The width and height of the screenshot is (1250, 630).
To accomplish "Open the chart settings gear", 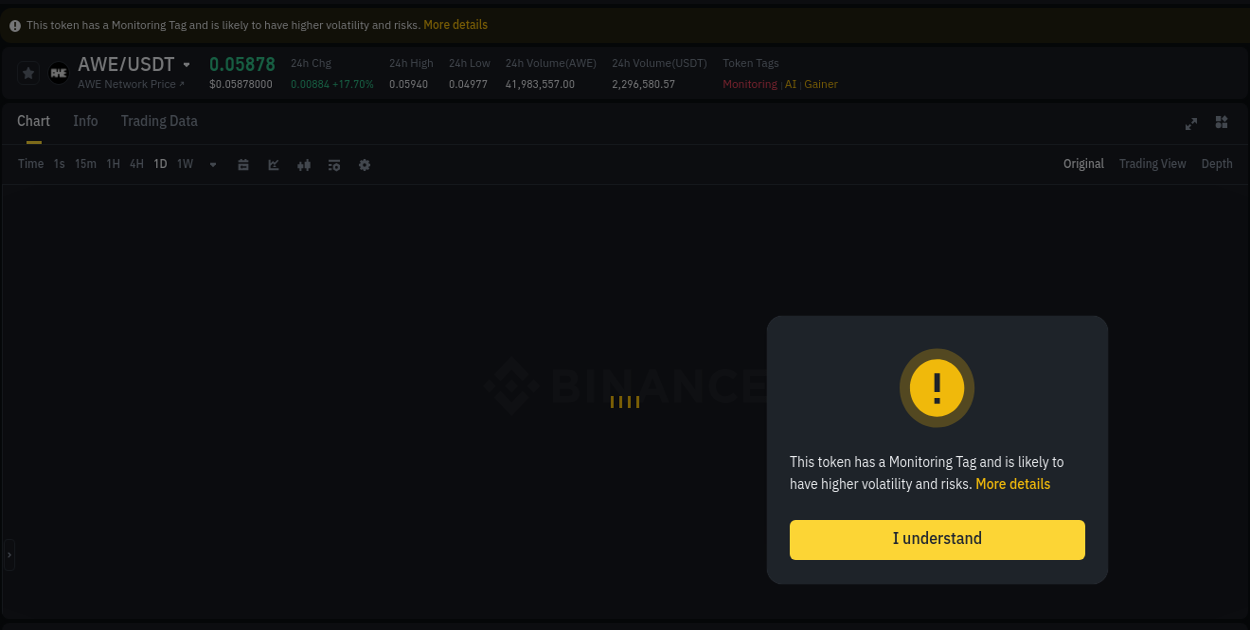I will coord(364,164).
